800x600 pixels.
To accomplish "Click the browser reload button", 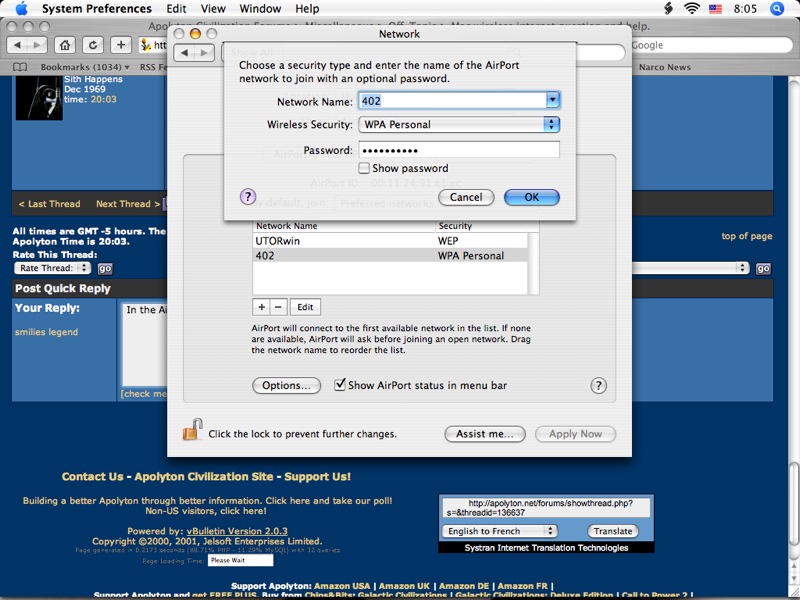I will pos(92,45).
